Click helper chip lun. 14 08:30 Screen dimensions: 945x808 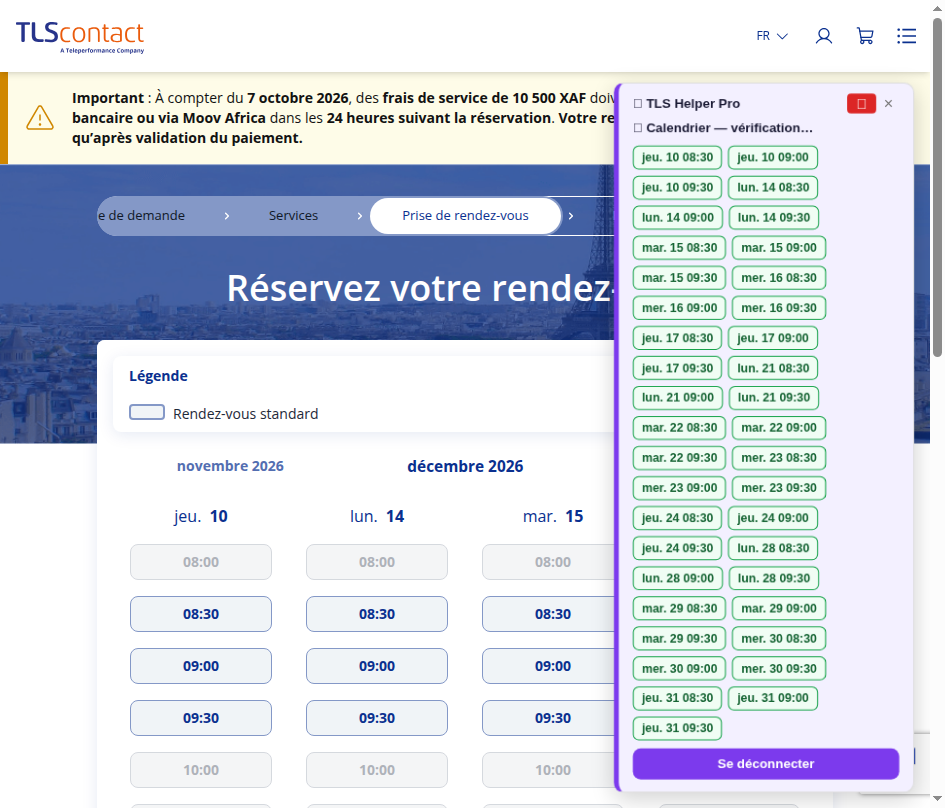pos(773,187)
